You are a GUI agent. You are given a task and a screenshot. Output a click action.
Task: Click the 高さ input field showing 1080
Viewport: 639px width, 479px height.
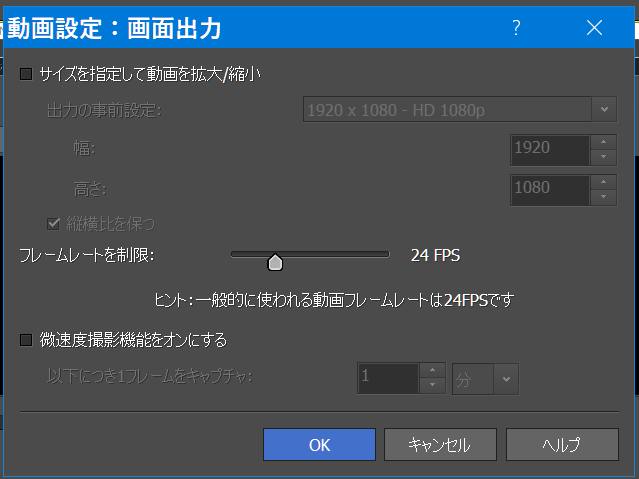point(550,190)
